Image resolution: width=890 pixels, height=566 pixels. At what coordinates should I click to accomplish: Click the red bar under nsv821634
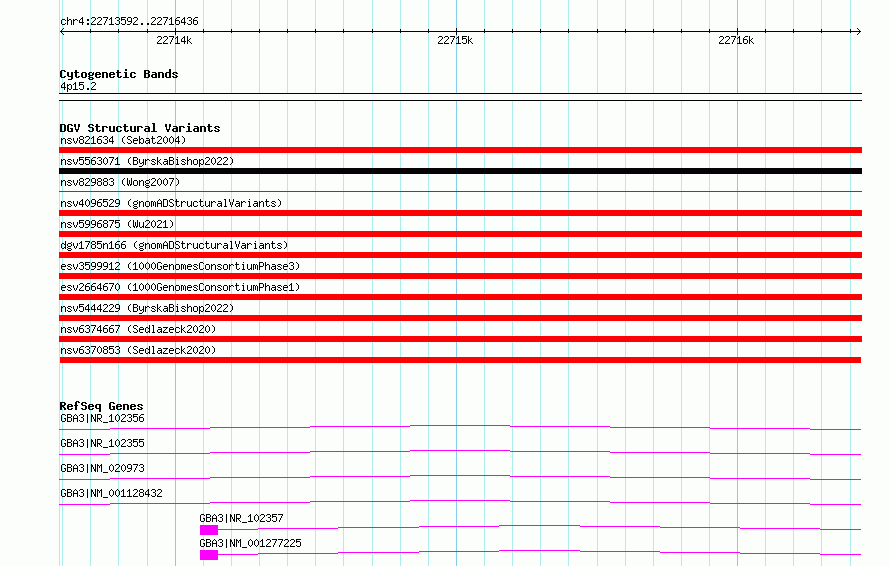click(460, 150)
